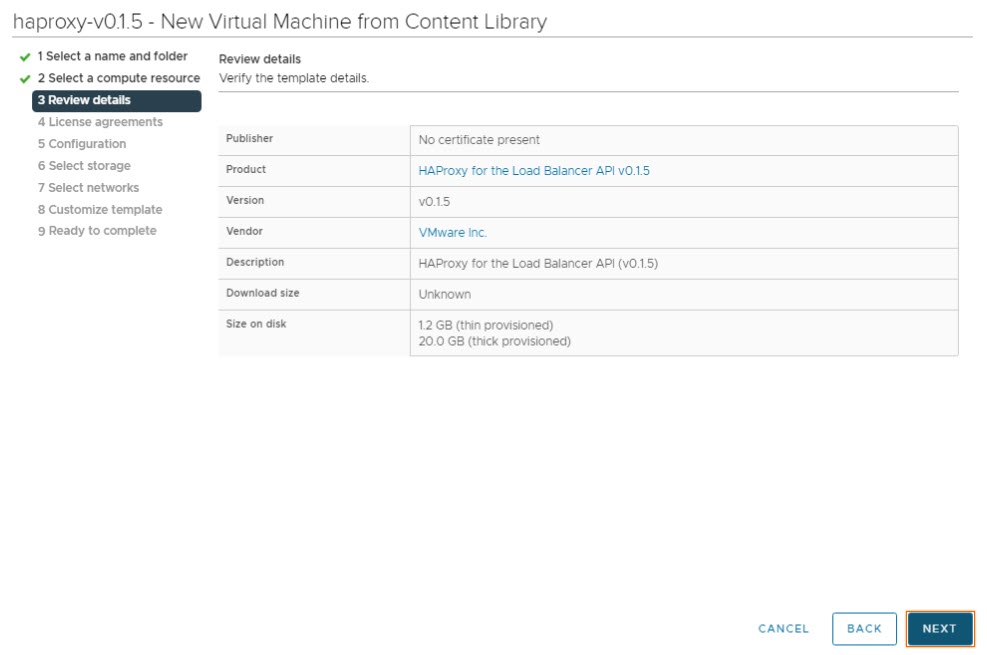Open step 8 Customize template
Viewport: 987px width, 655px height.
click(x=100, y=210)
